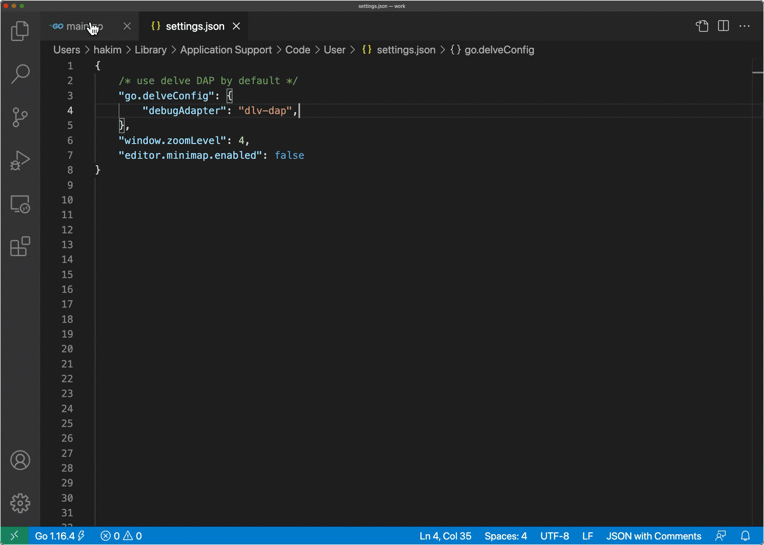This screenshot has height=545, width=764.
Task: Open the Library breadcrumb folder
Action: 150,49
